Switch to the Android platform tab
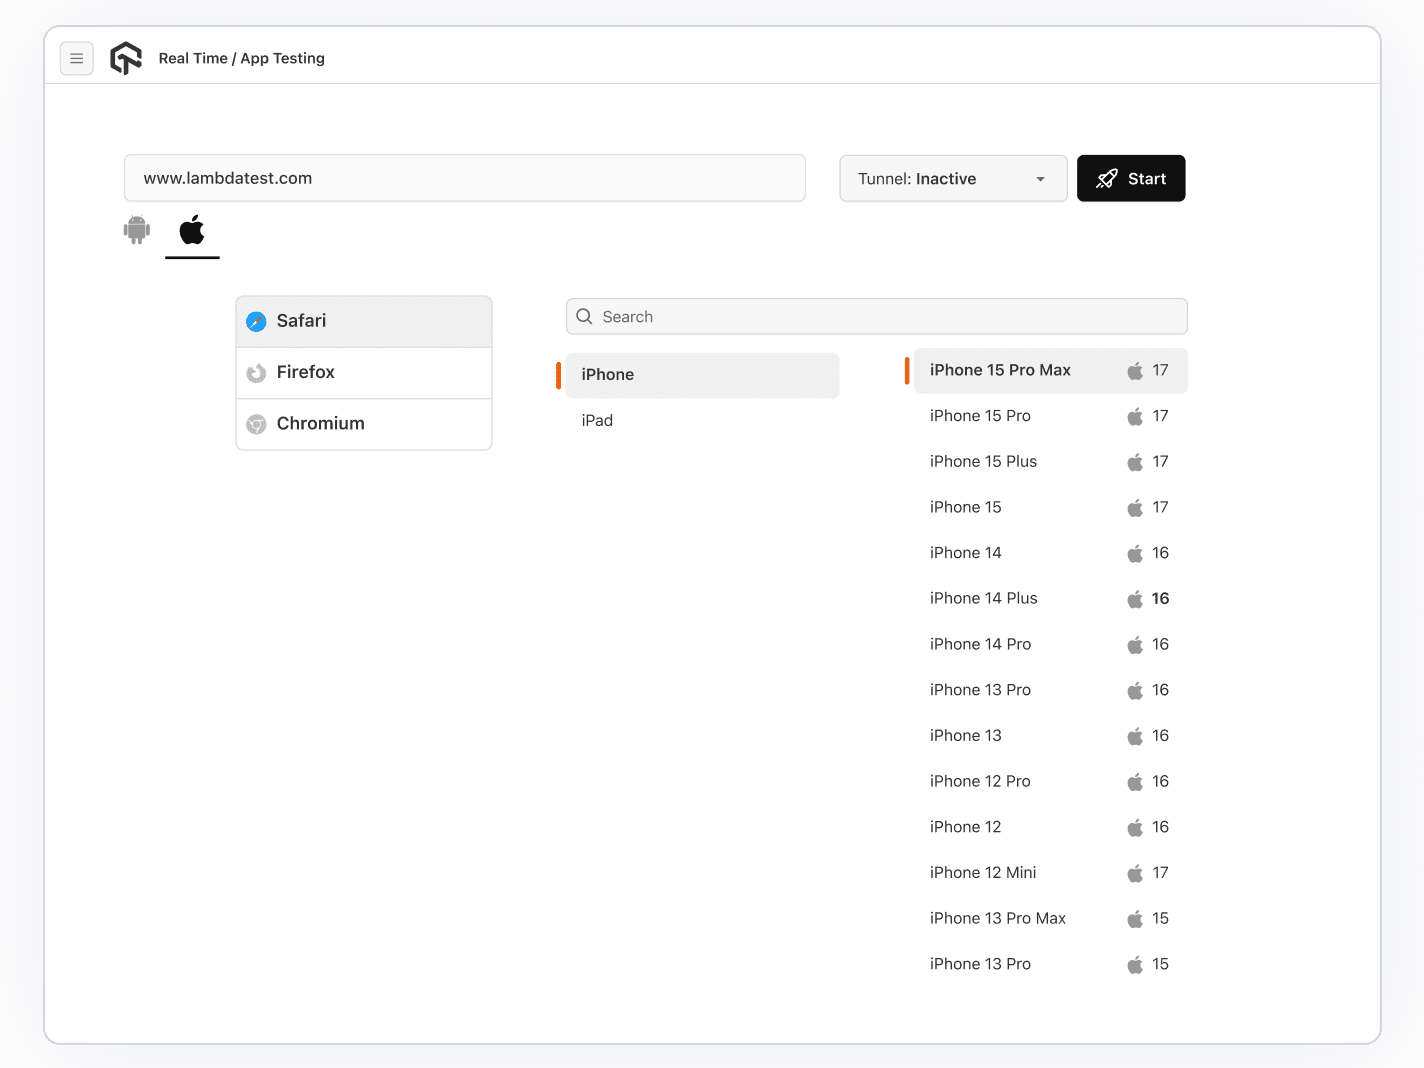Screen dimensions: 1424x1068 click(x=137, y=230)
